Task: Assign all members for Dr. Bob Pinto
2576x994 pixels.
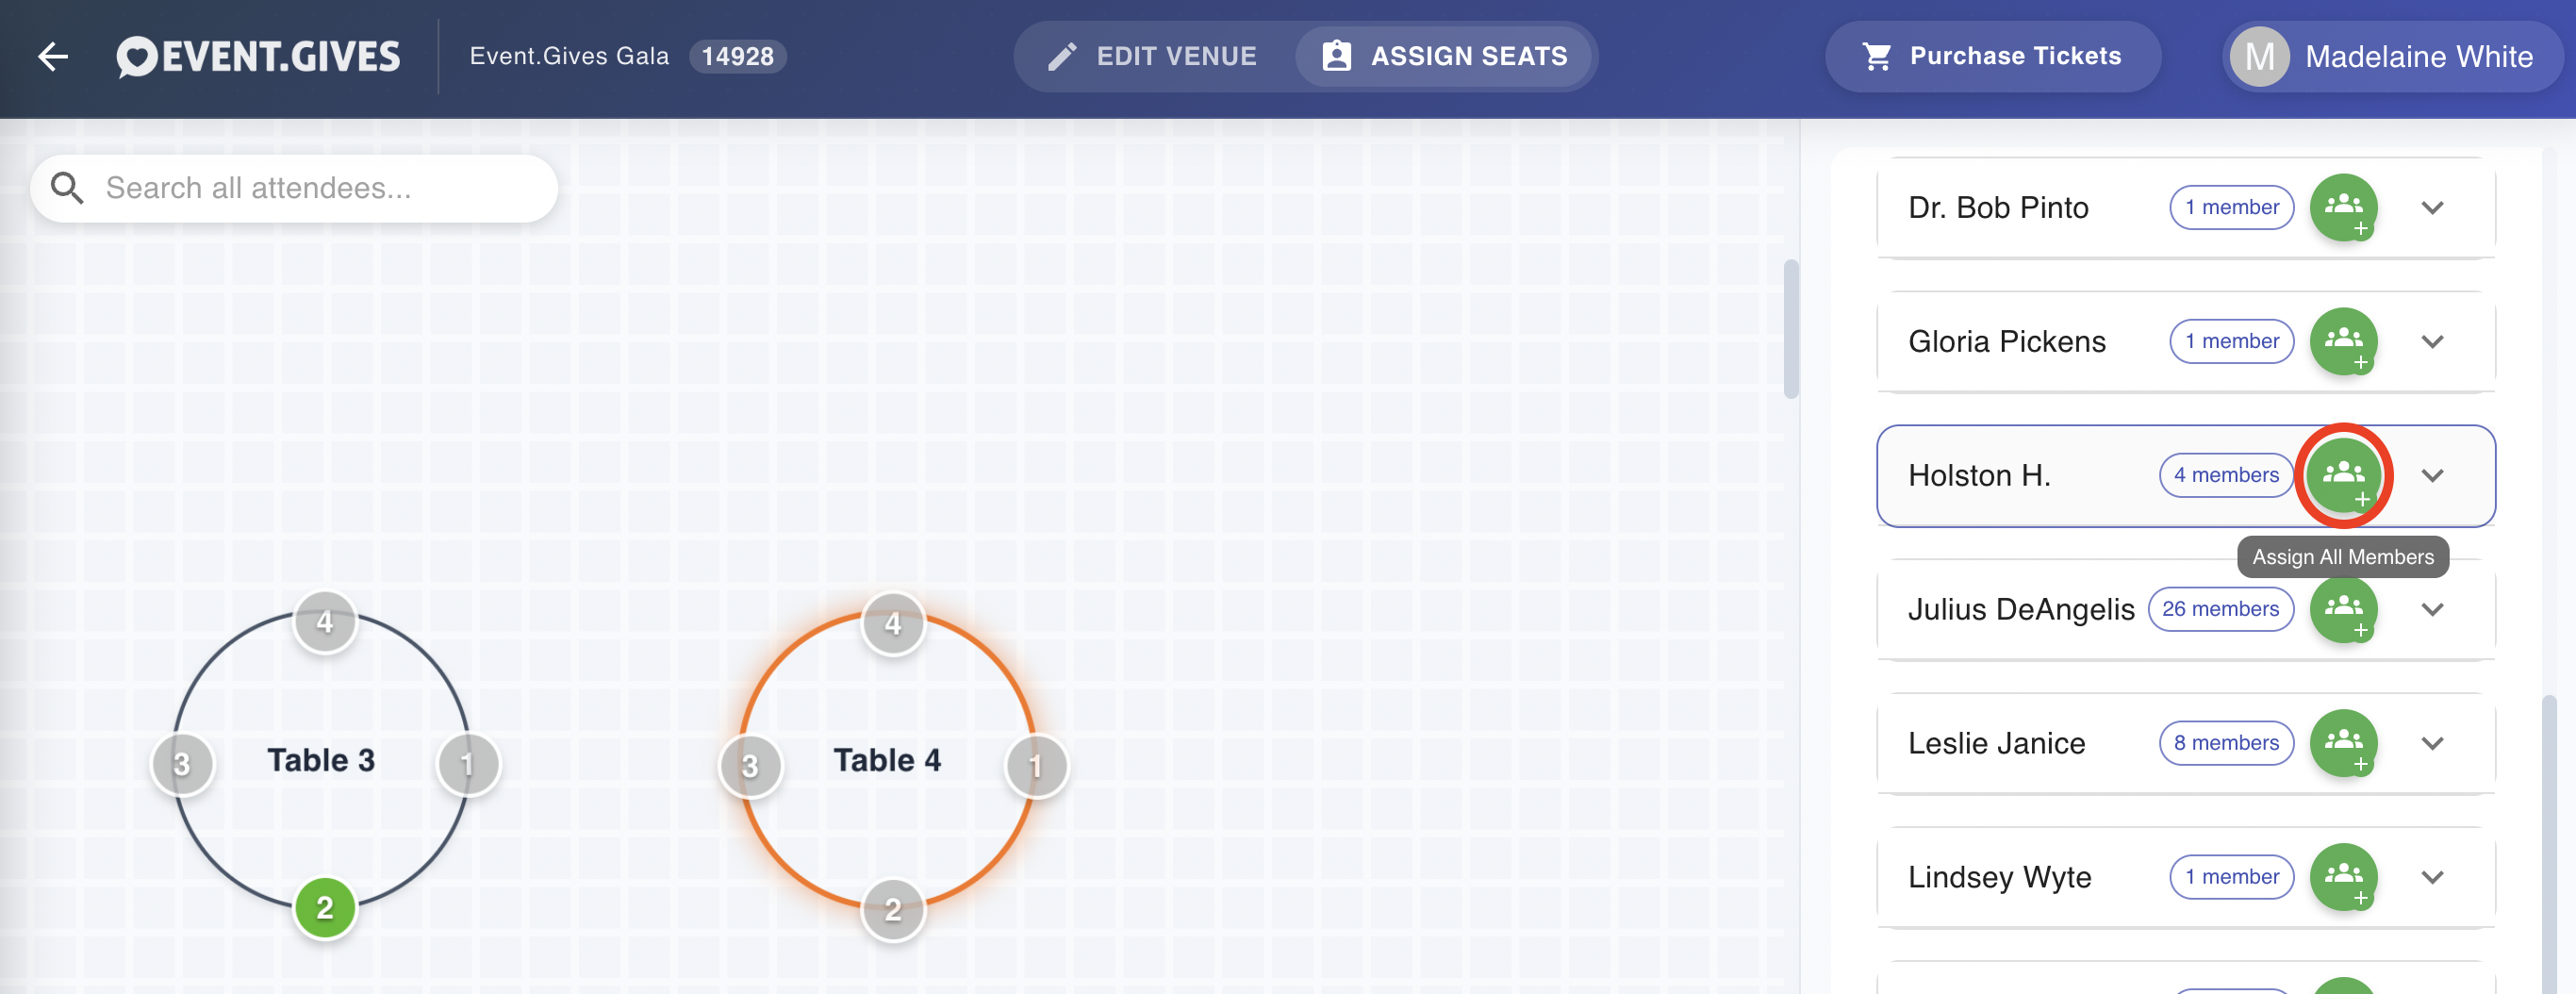Action: point(2343,207)
